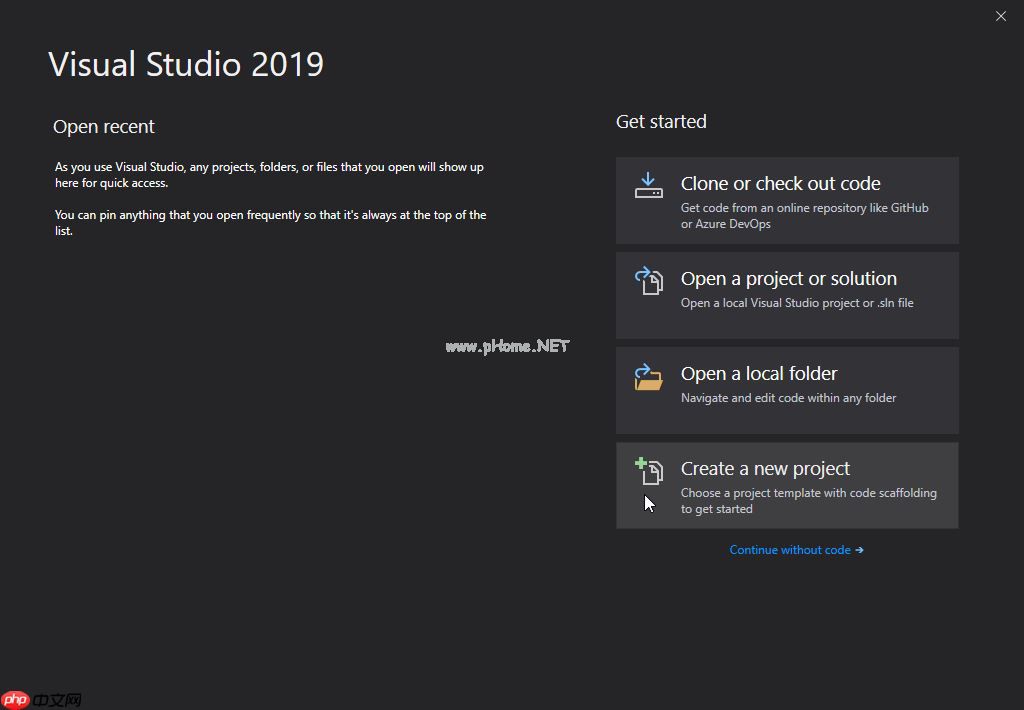
Task: Start with the "Create a new project" title
Action: (x=765, y=469)
